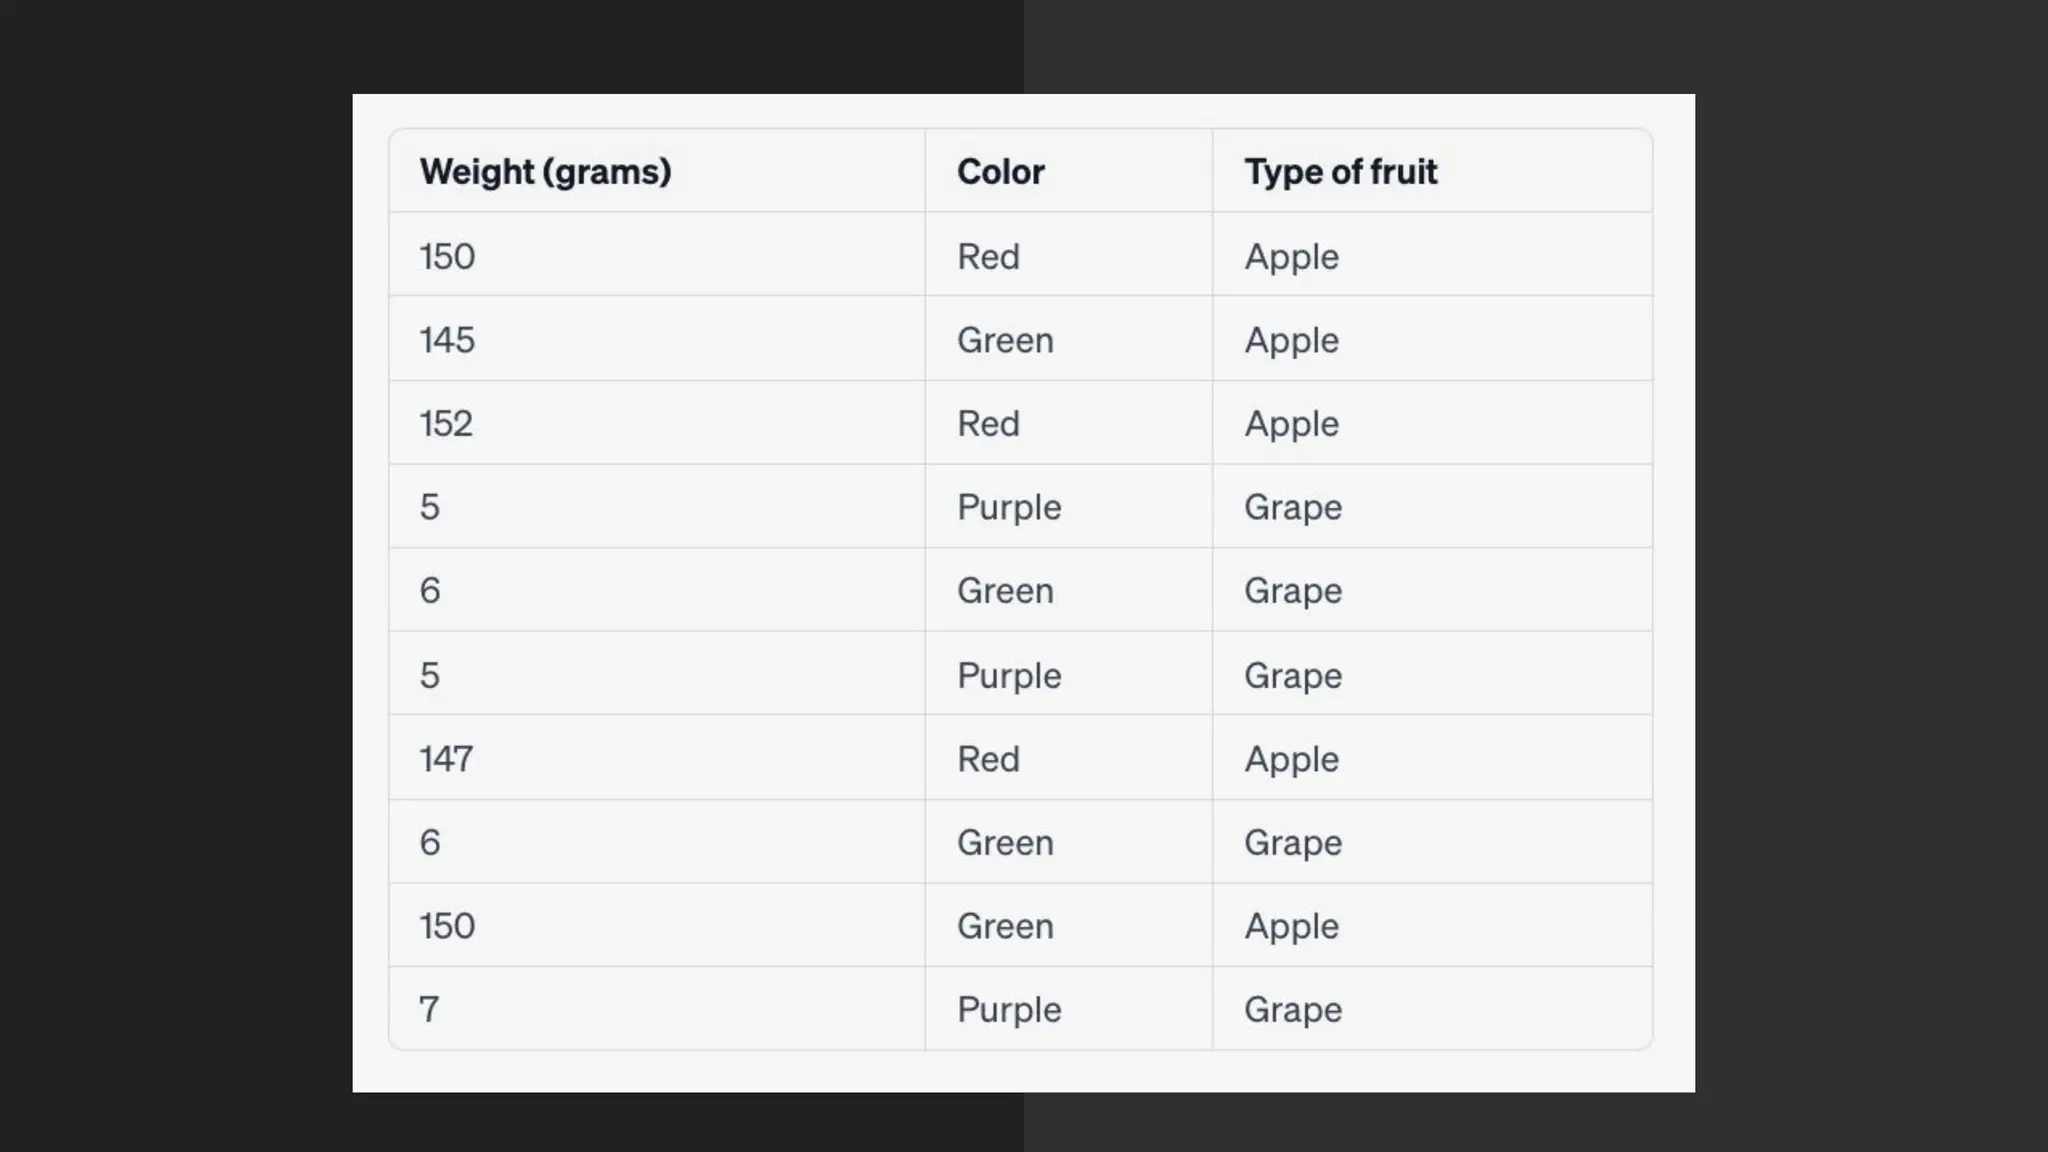2048x1152 pixels.
Task: Click the 150 weight in the Green Apple row
Action: pos(447,926)
